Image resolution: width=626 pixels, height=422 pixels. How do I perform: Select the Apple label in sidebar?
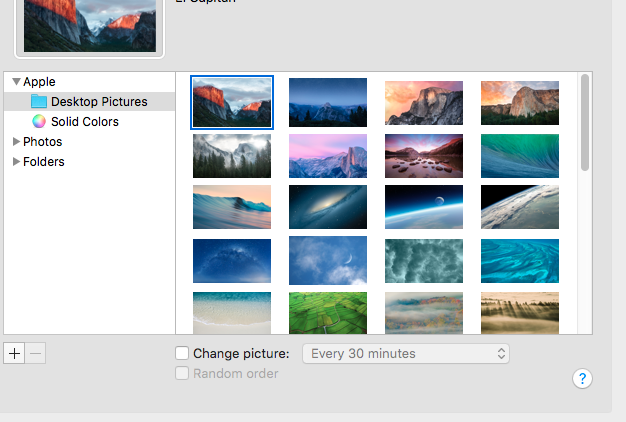[x=39, y=82]
